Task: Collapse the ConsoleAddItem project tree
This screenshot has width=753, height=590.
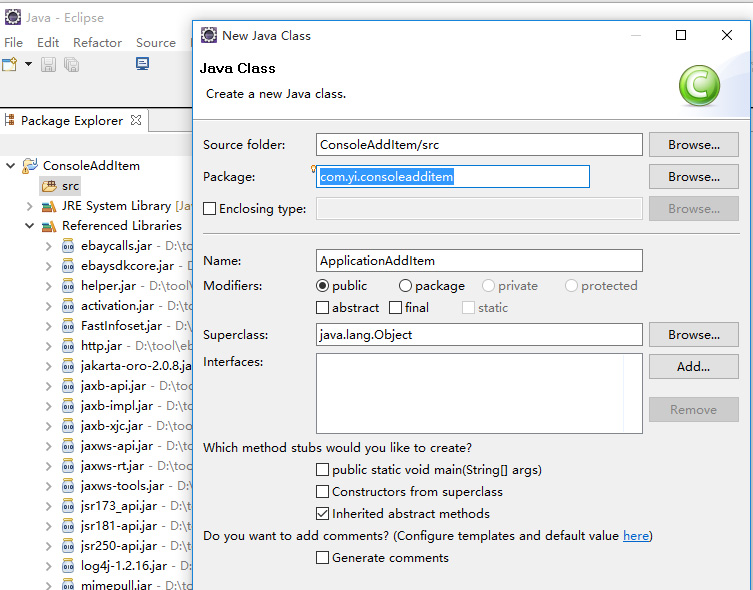Action: [10, 166]
